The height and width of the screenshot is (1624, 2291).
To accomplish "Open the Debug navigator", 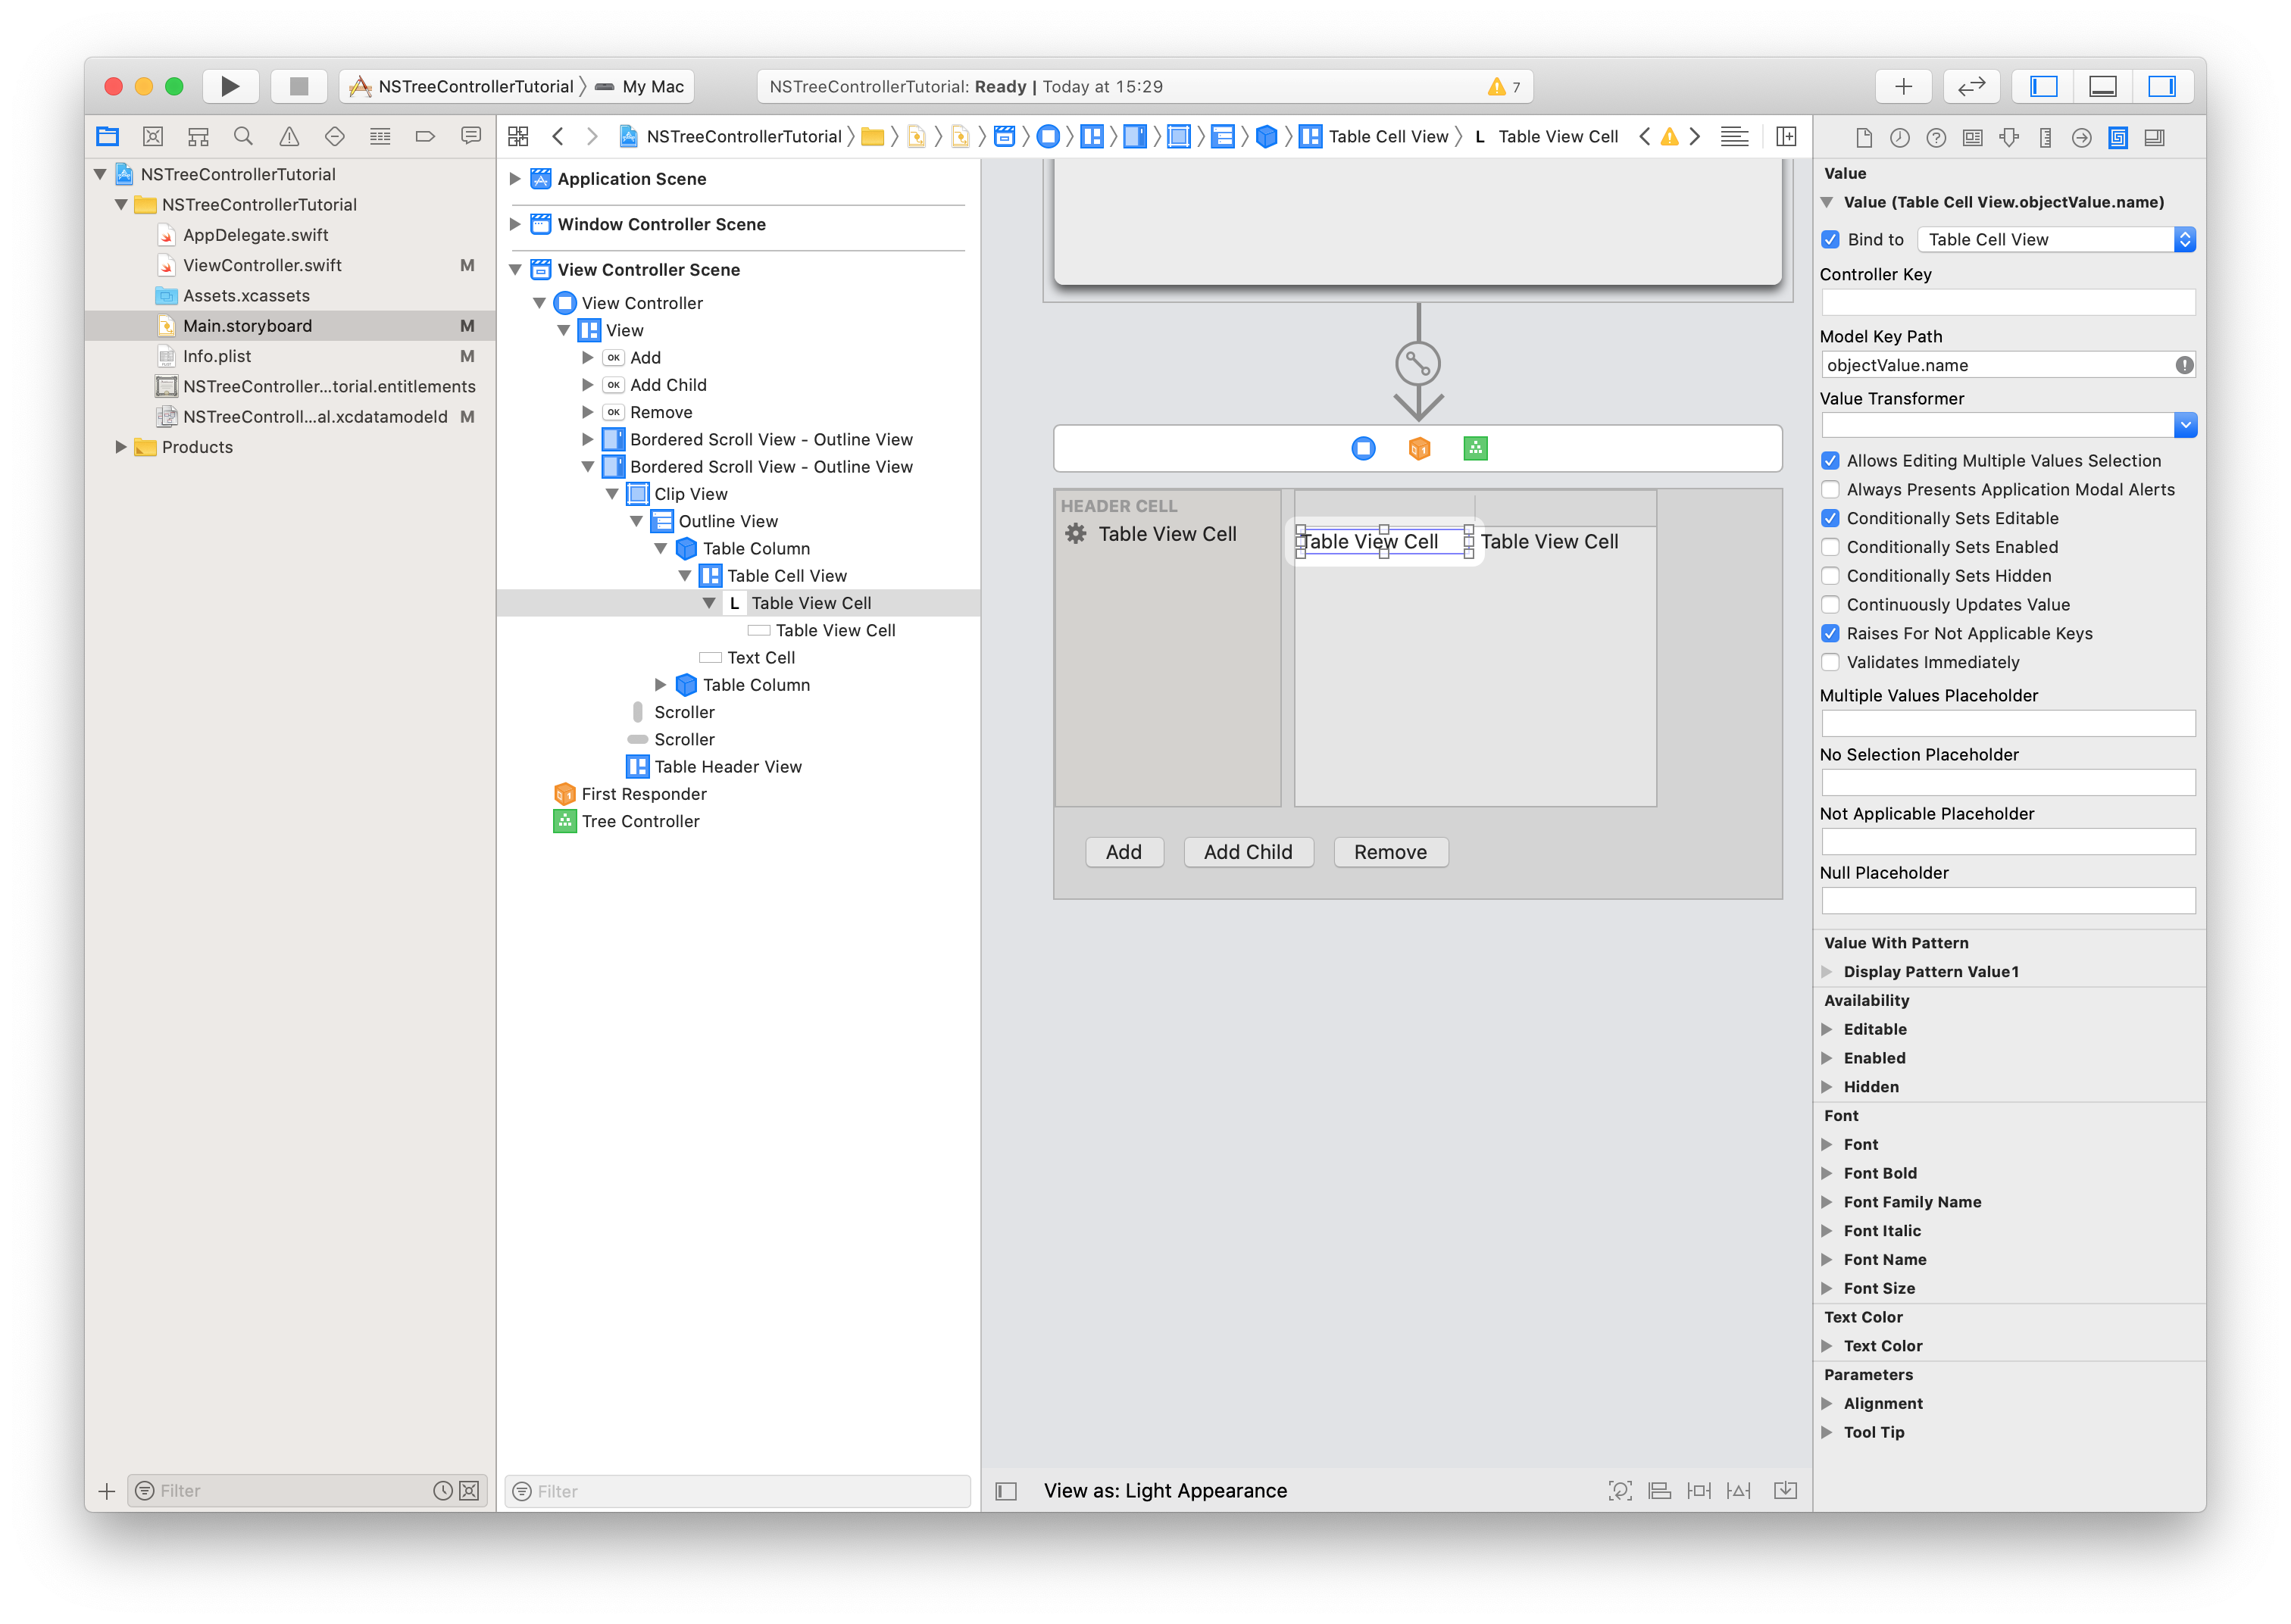I will (380, 136).
